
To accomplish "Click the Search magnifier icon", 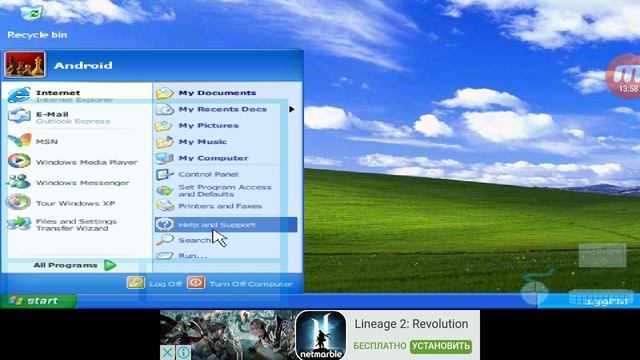I will pos(165,240).
